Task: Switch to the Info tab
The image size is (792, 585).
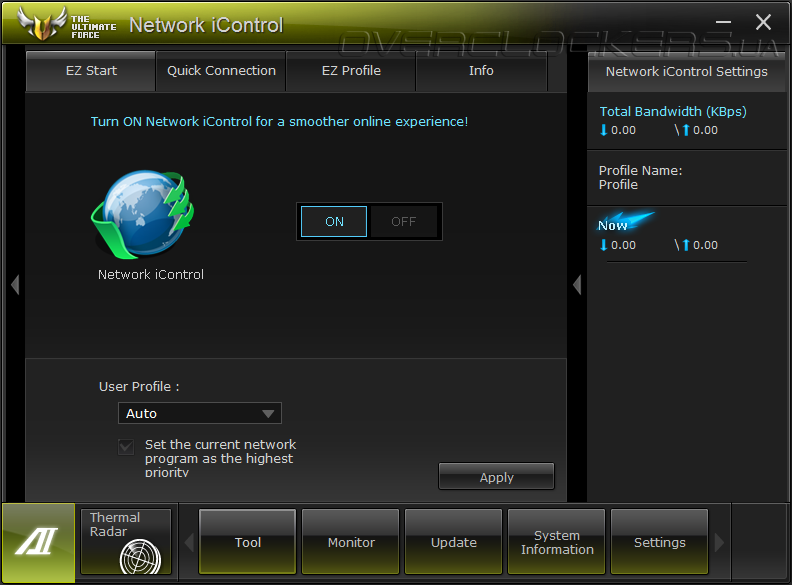Action: [481, 71]
